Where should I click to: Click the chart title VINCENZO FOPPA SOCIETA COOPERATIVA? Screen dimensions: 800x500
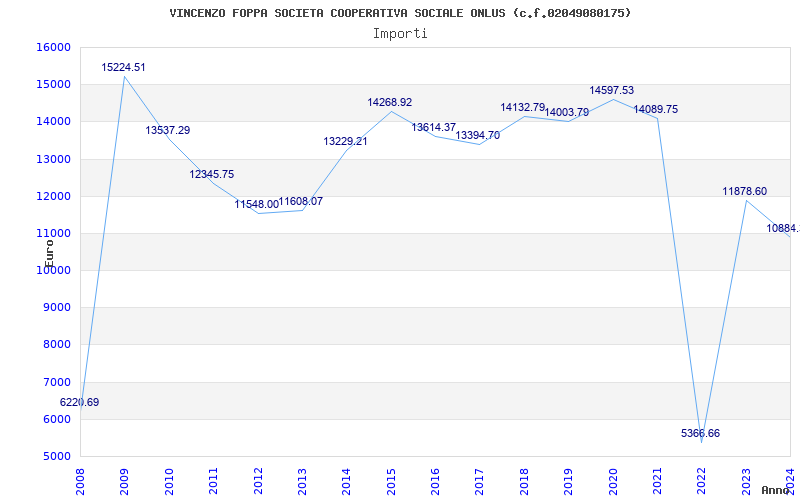[400, 13]
